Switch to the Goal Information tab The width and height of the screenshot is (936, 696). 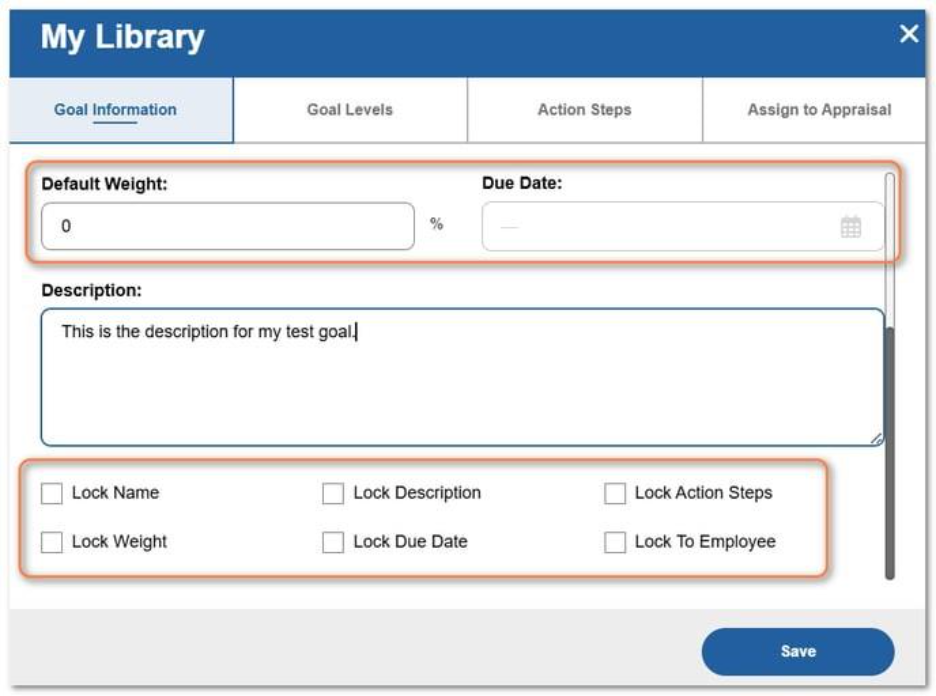tap(121, 110)
